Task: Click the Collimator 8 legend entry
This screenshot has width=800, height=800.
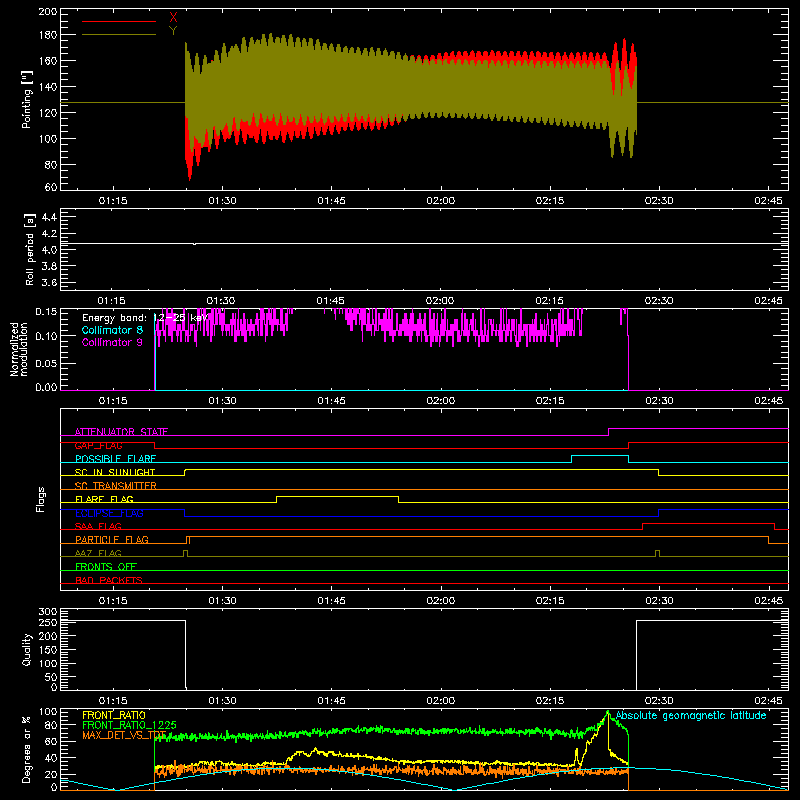Action: [112, 330]
